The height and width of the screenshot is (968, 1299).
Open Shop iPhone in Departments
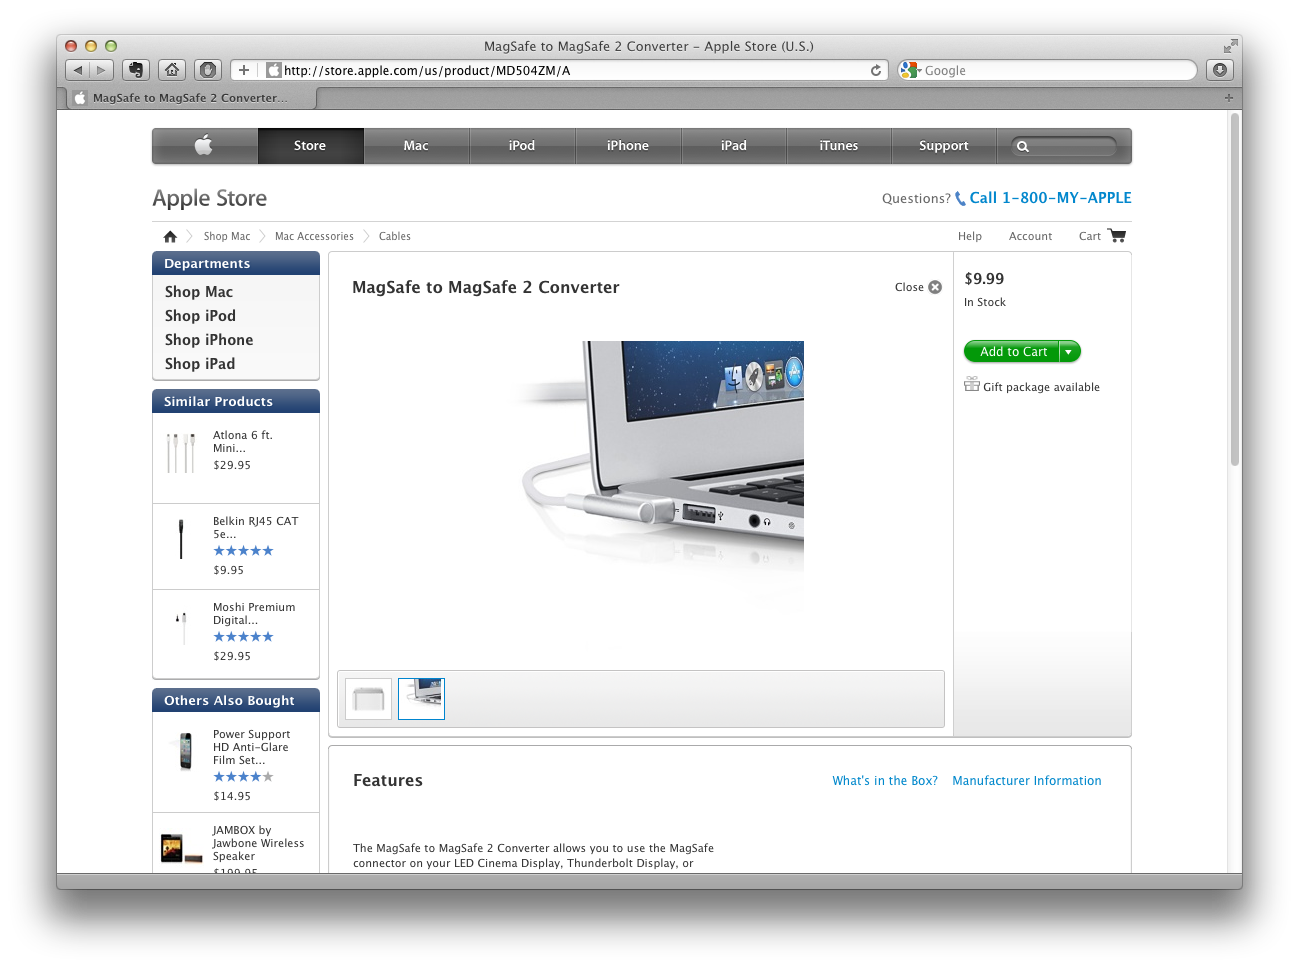pos(209,340)
